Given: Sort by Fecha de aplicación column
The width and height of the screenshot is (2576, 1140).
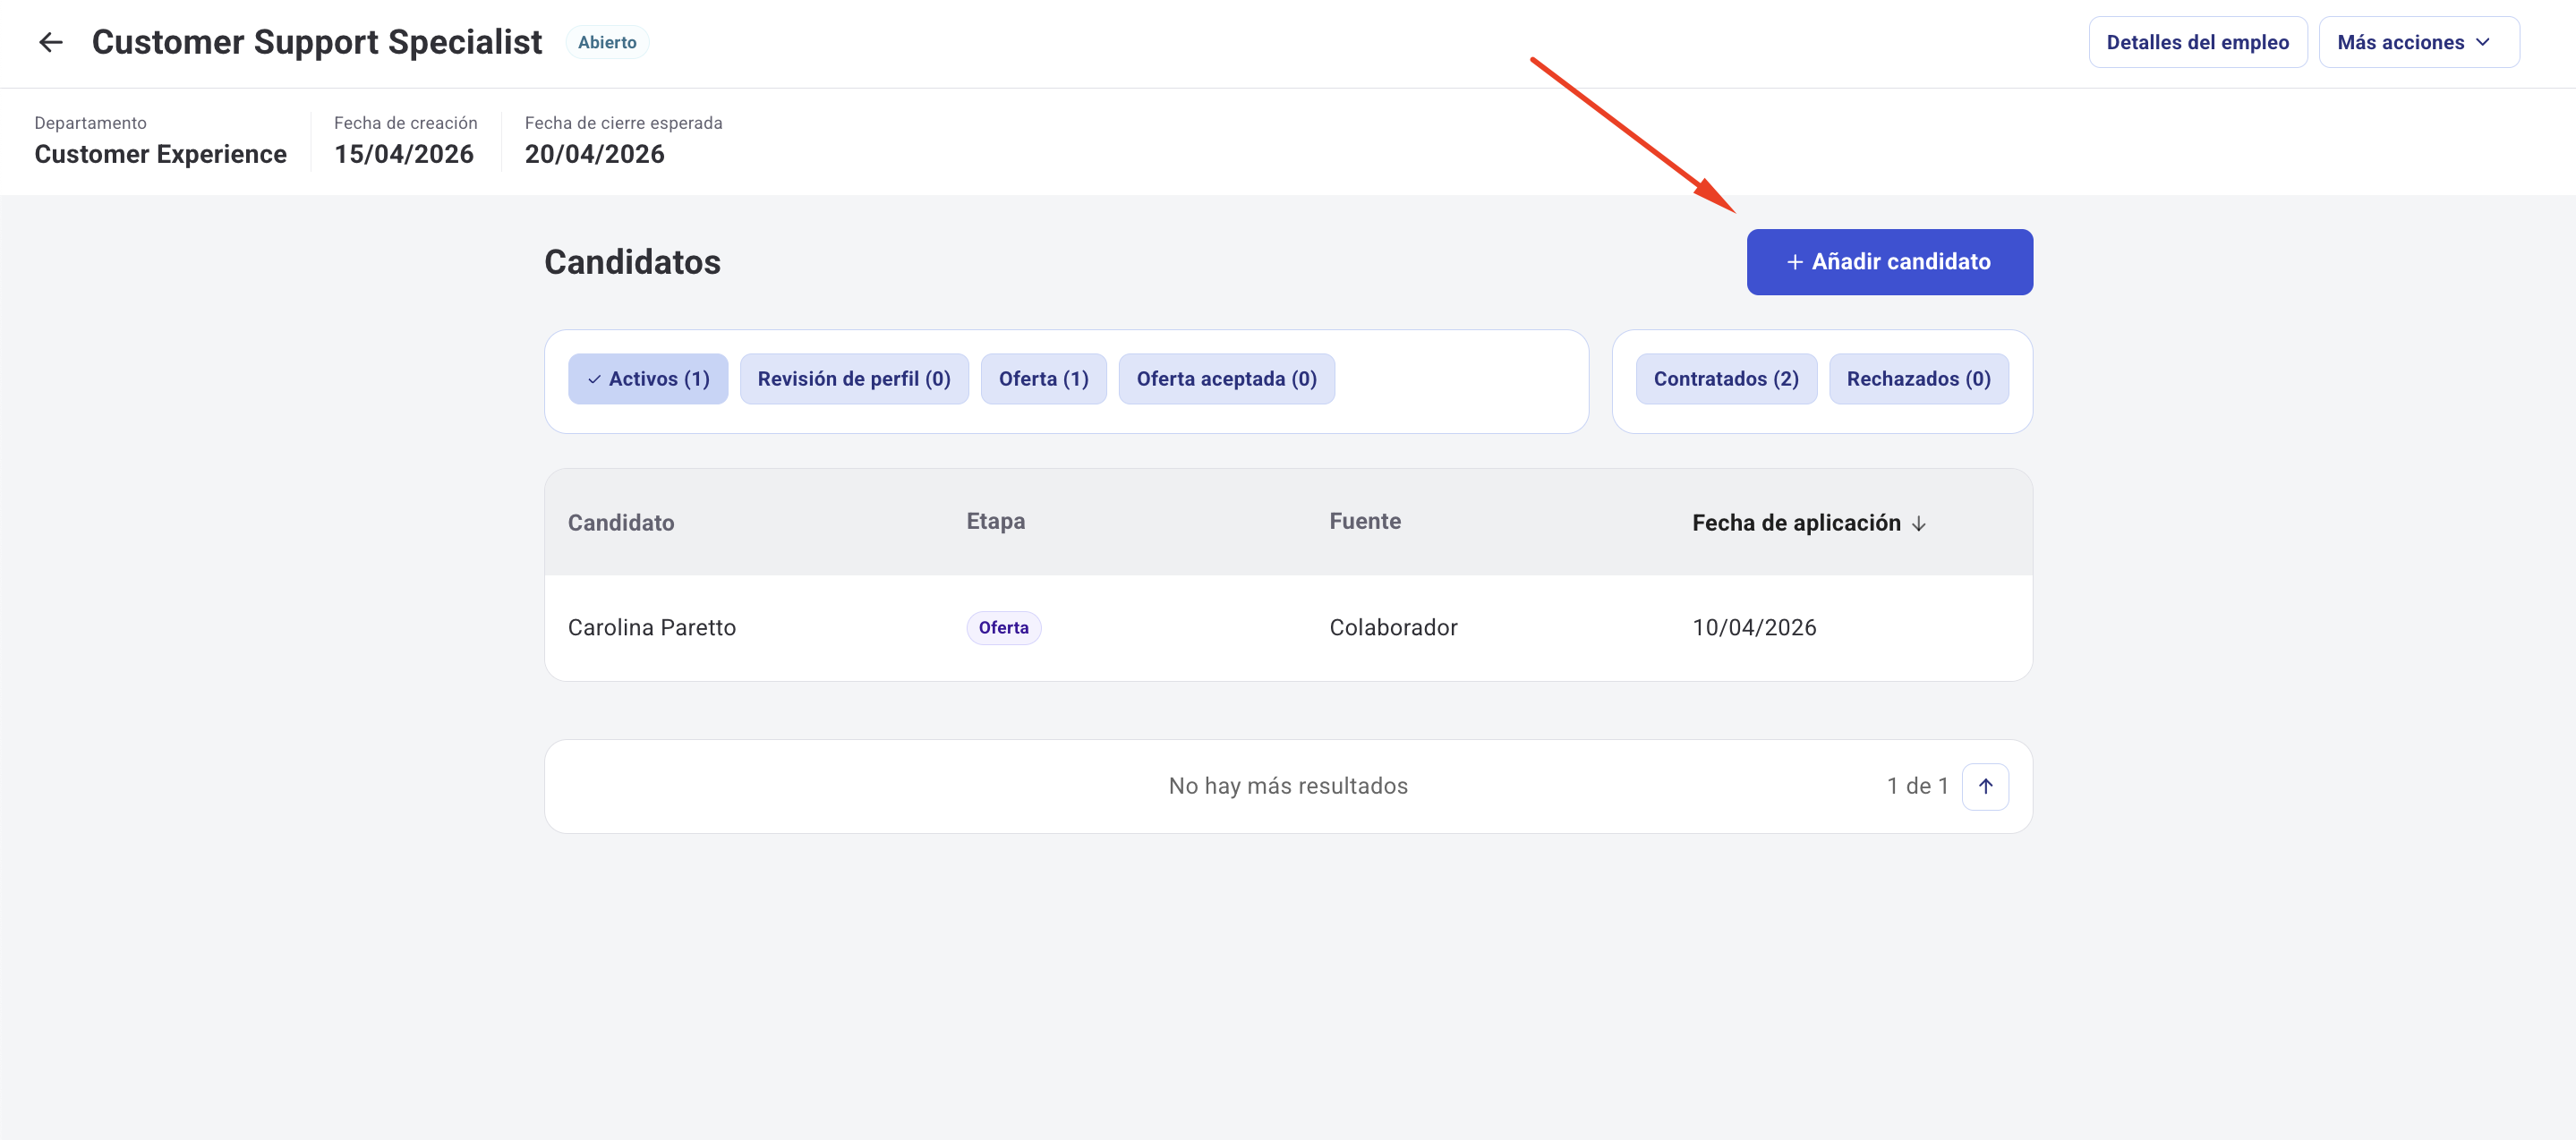Looking at the screenshot, I should click(x=1795, y=523).
